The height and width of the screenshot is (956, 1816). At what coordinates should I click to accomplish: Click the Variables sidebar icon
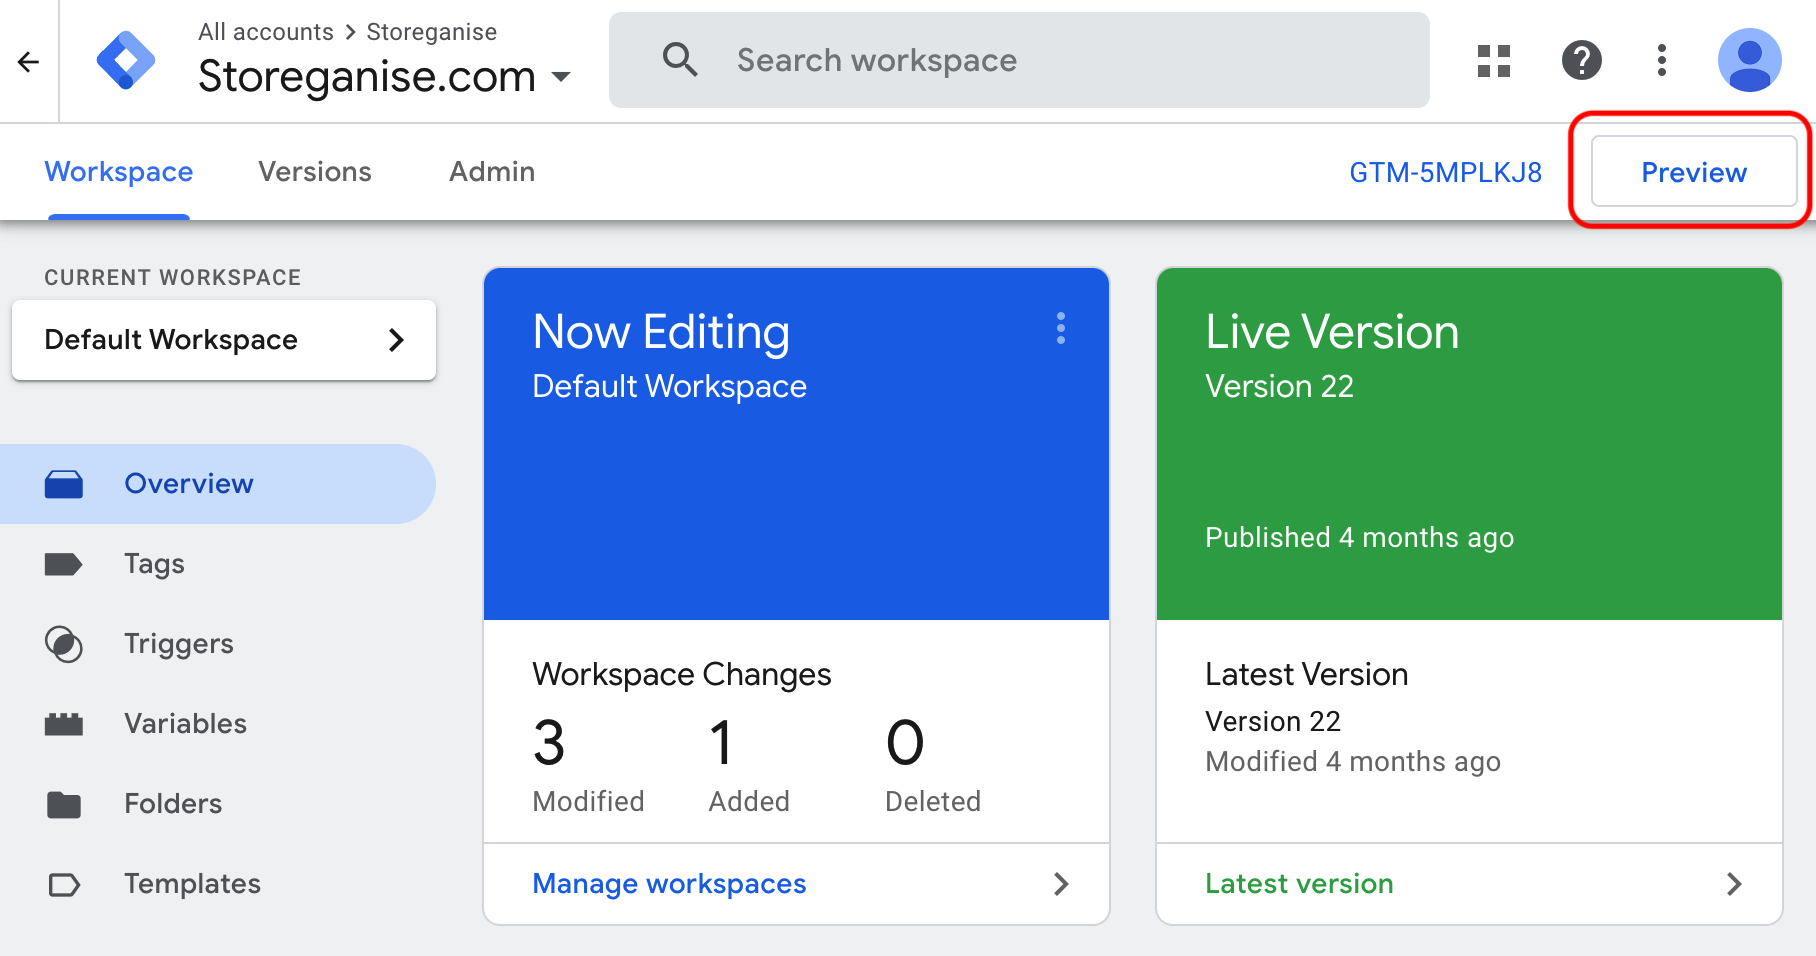click(64, 724)
